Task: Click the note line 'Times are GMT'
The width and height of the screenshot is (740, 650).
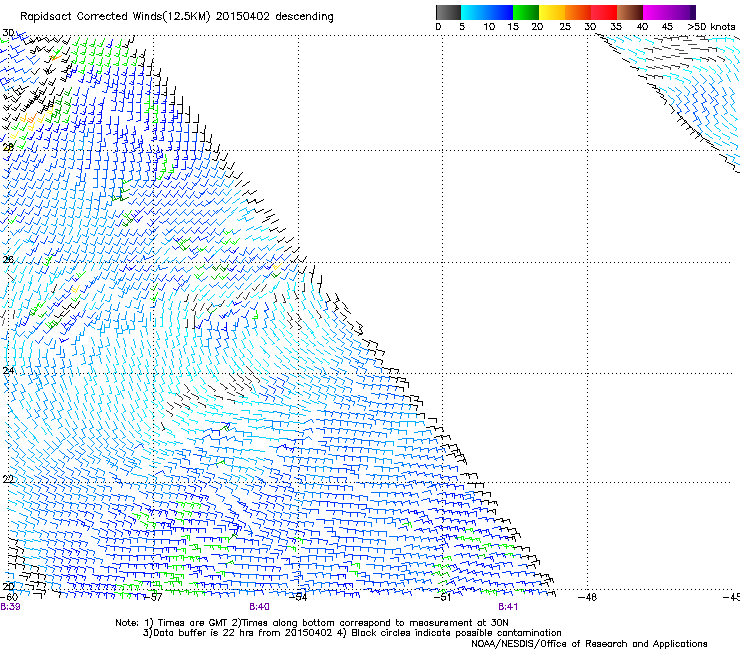Action: tap(193, 623)
